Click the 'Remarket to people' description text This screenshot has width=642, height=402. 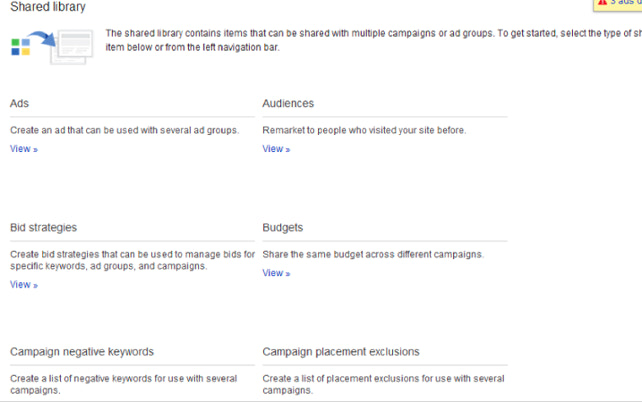pyautogui.click(x=364, y=130)
